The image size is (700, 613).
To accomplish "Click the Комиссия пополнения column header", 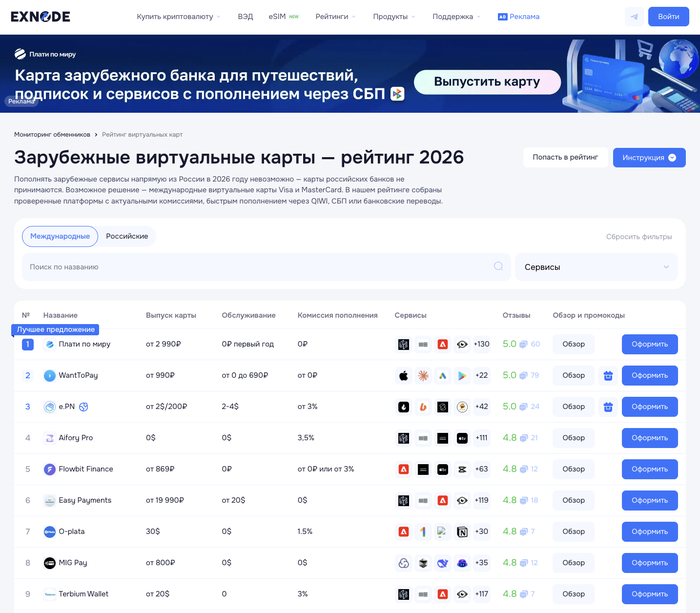I will [x=338, y=315].
